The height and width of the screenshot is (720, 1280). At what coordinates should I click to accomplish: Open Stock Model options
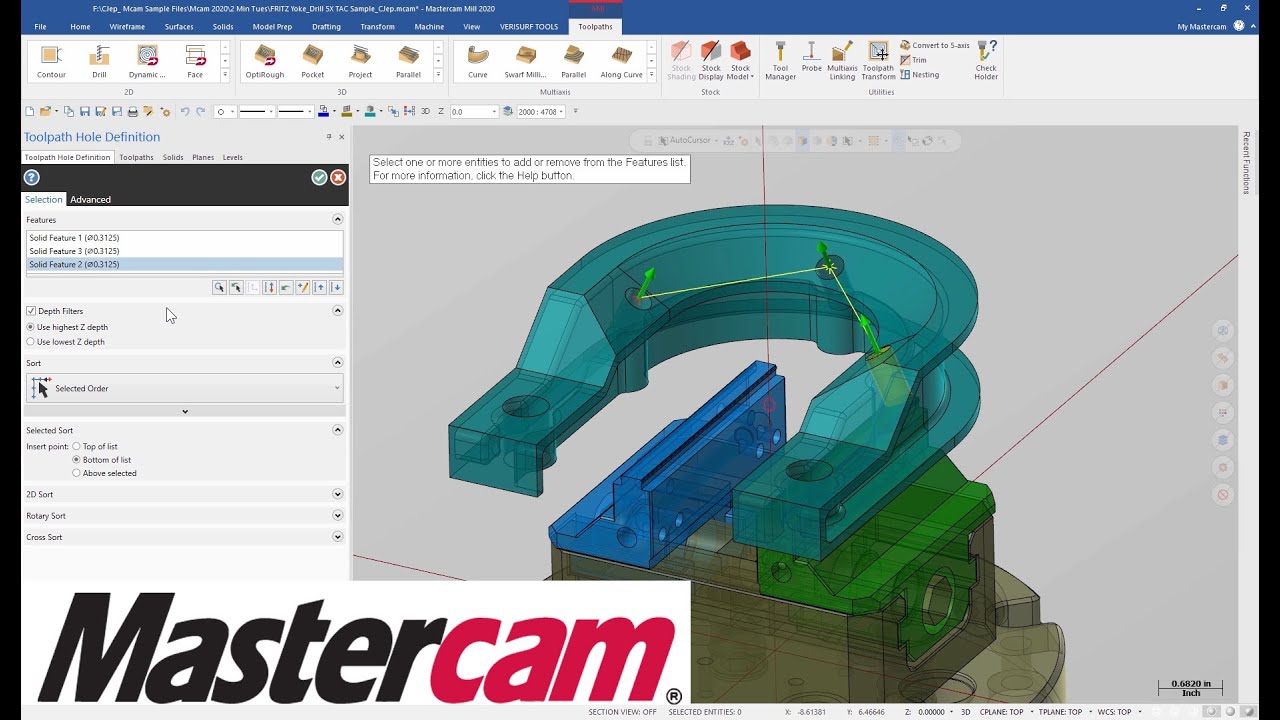pos(740,61)
